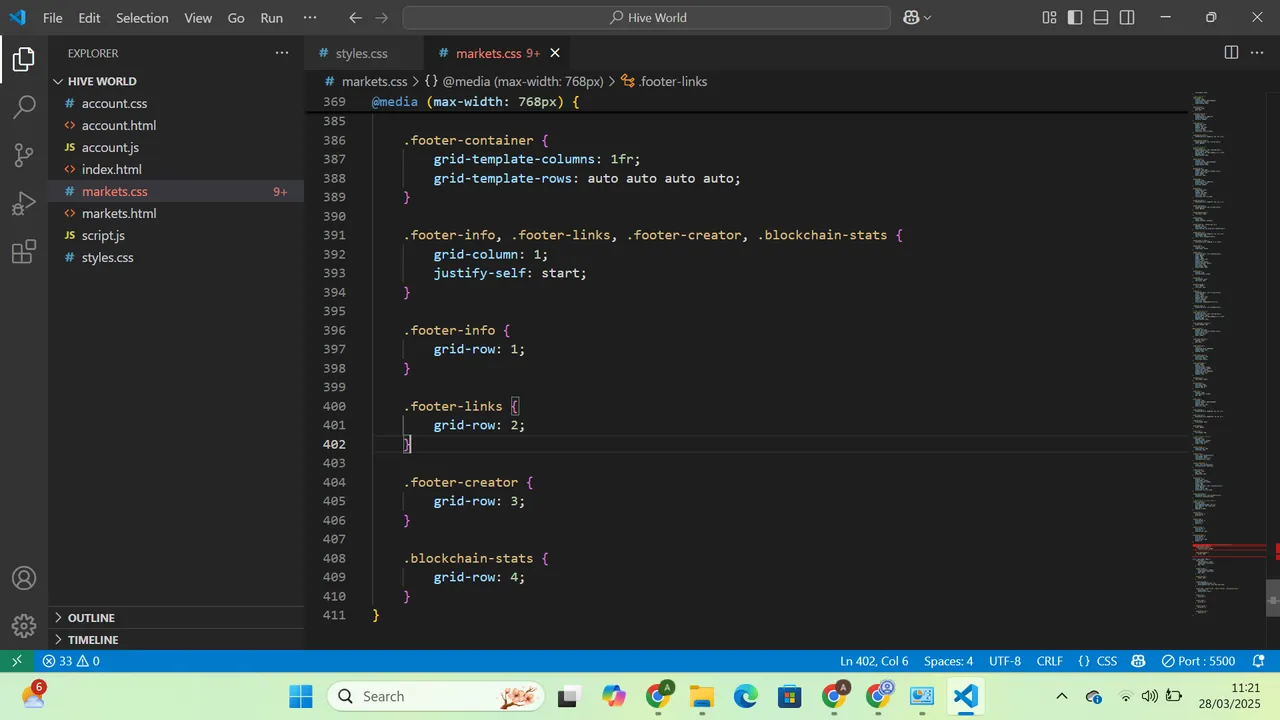The height and width of the screenshot is (720, 1280).
Task: Open the Go menu
Action: pos(236,18)
